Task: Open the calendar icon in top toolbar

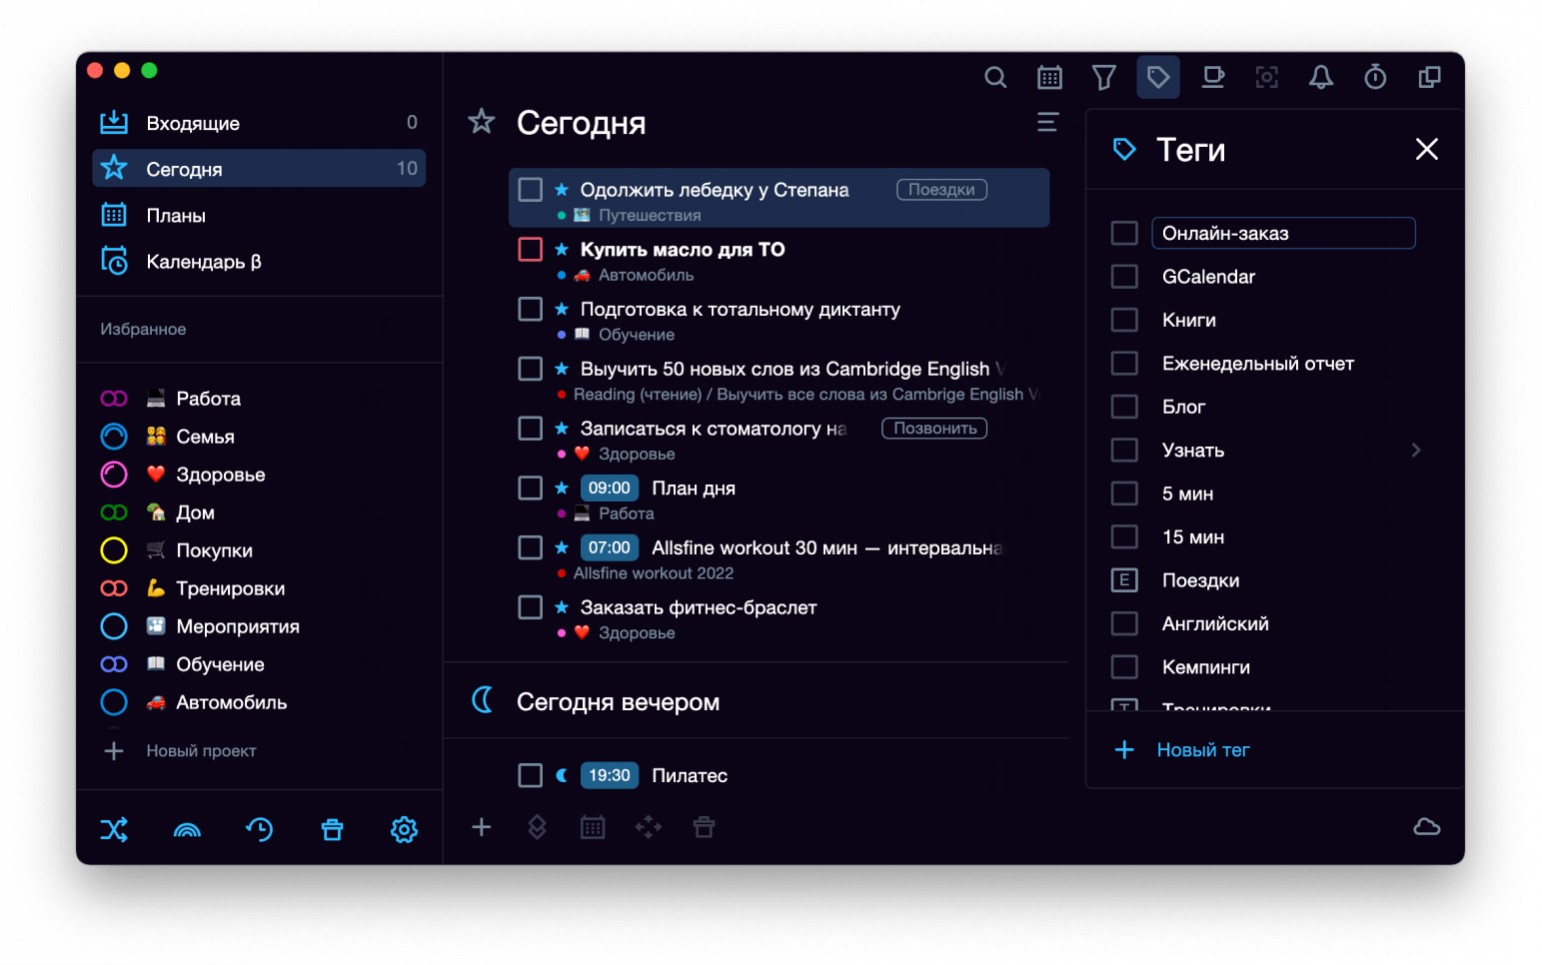Action: (x=1049, y=77)
